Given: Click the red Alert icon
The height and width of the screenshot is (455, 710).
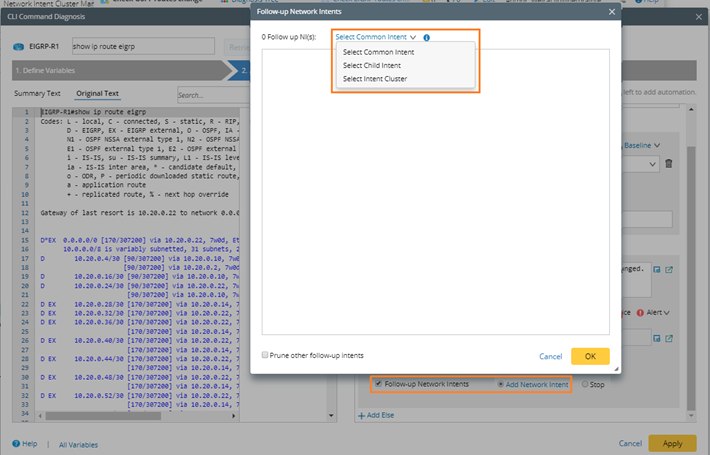Looking at the screenshot, I should (x=640, y=313).
